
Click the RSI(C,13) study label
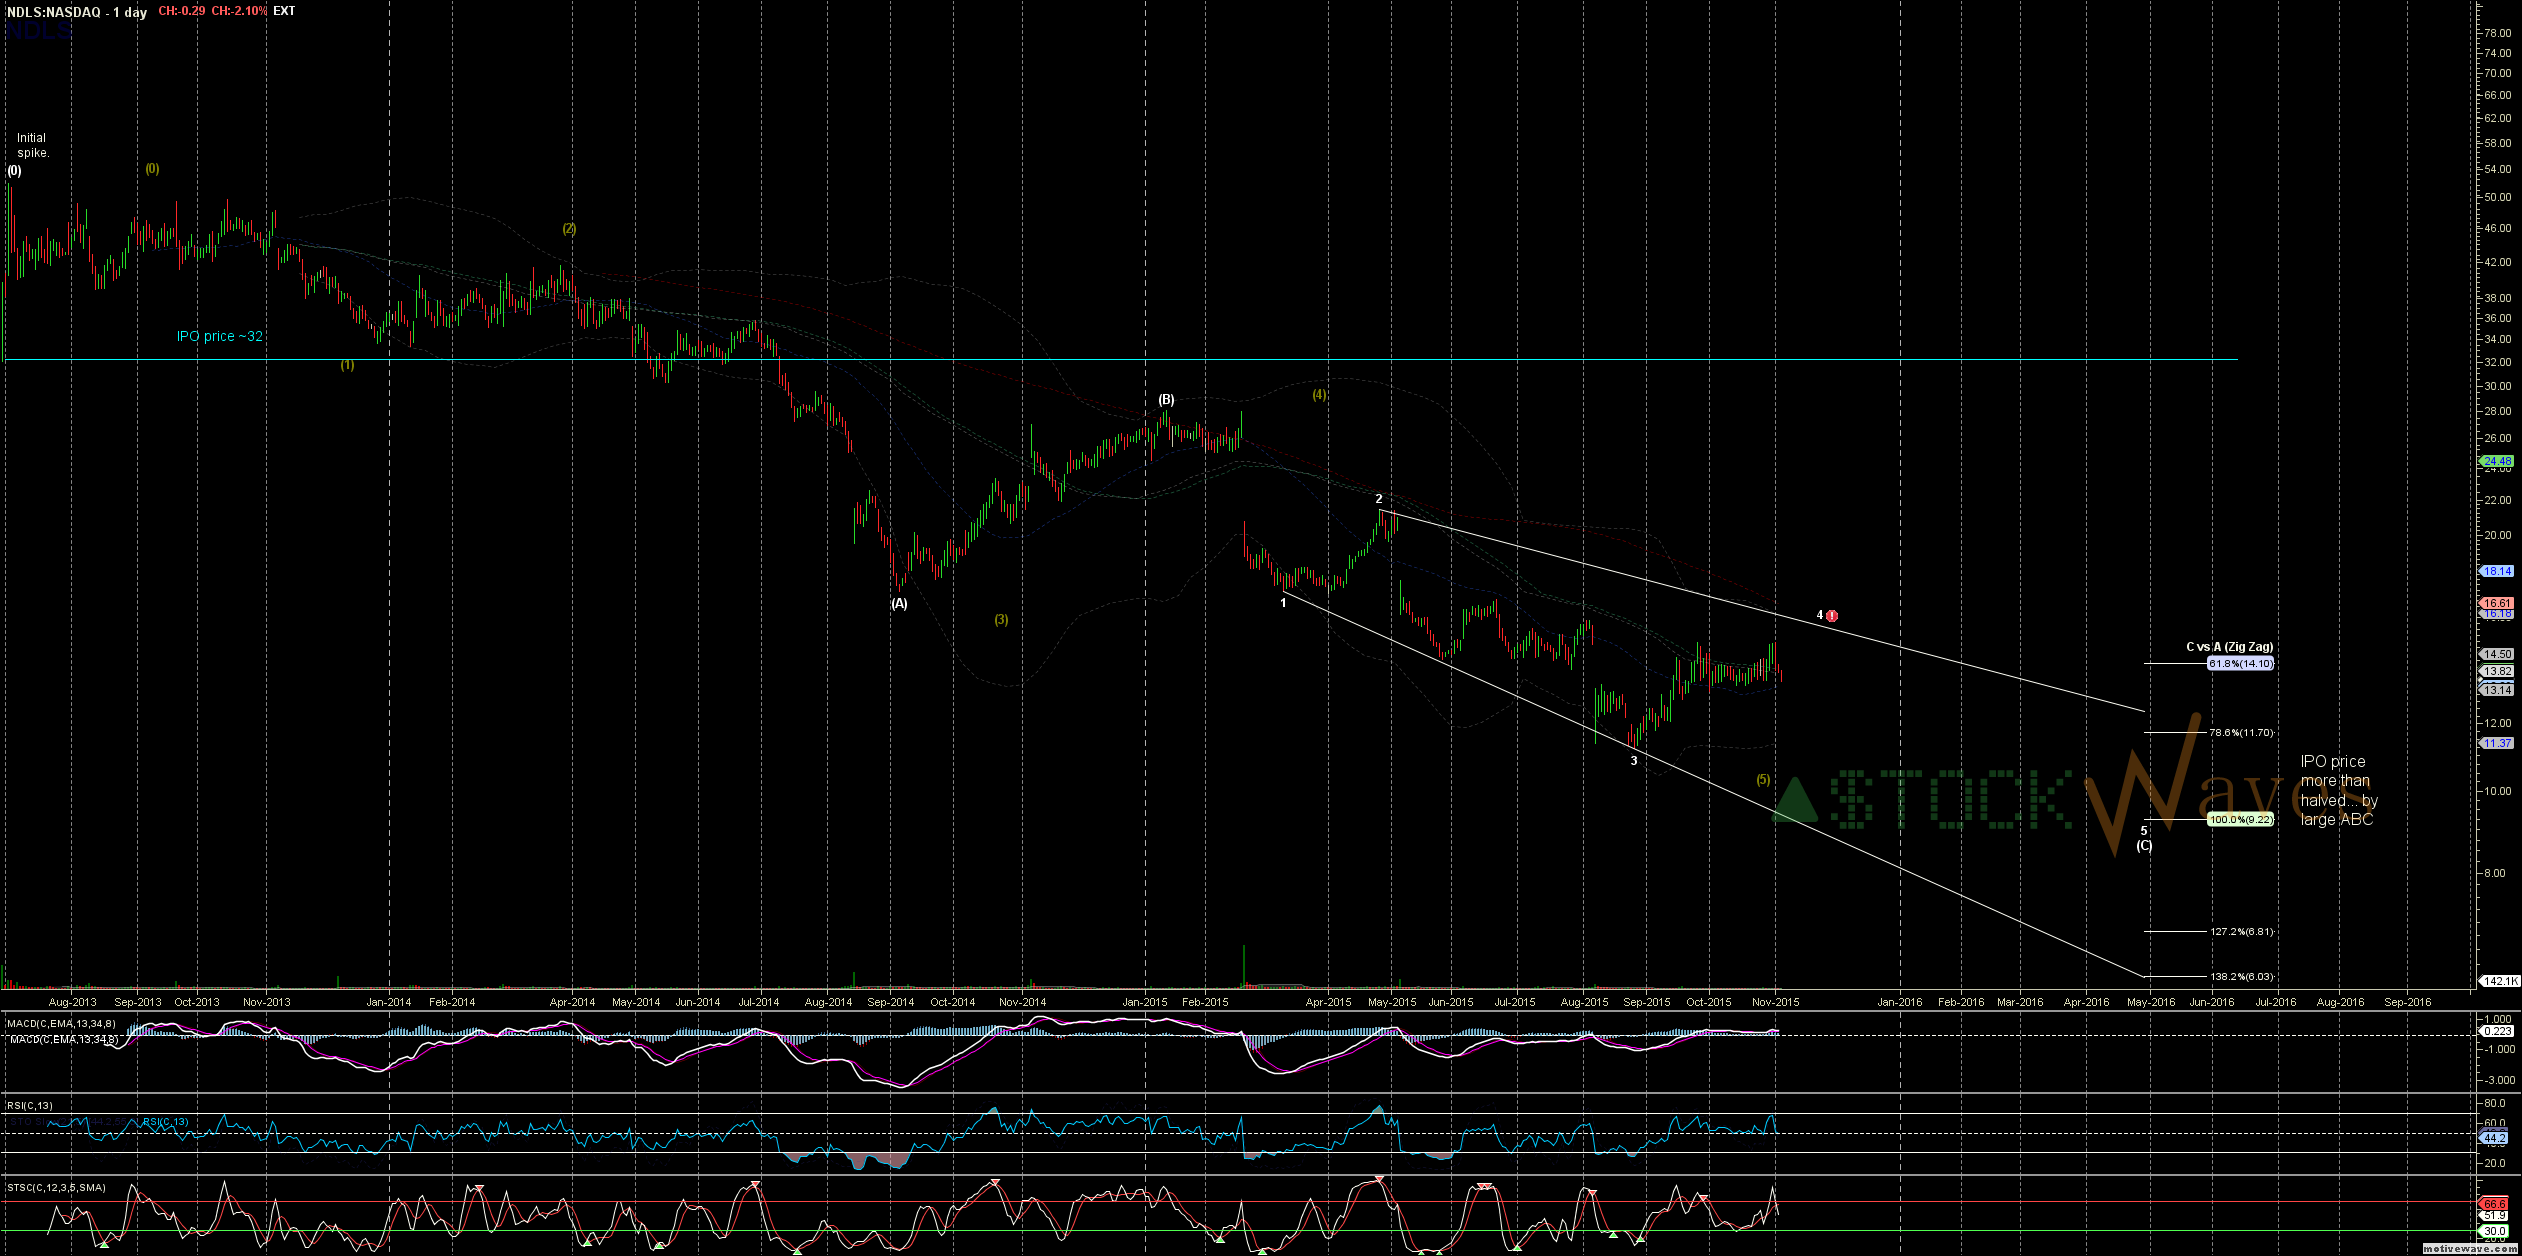[30, 1105]
